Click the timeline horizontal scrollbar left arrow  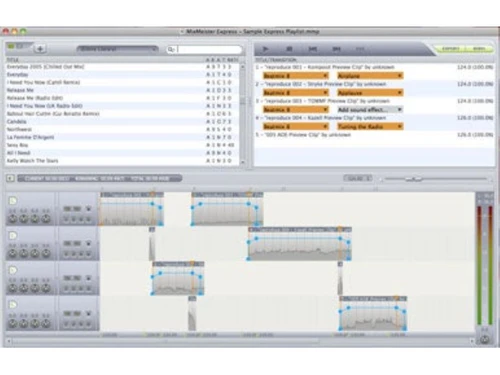pos(9,341)
